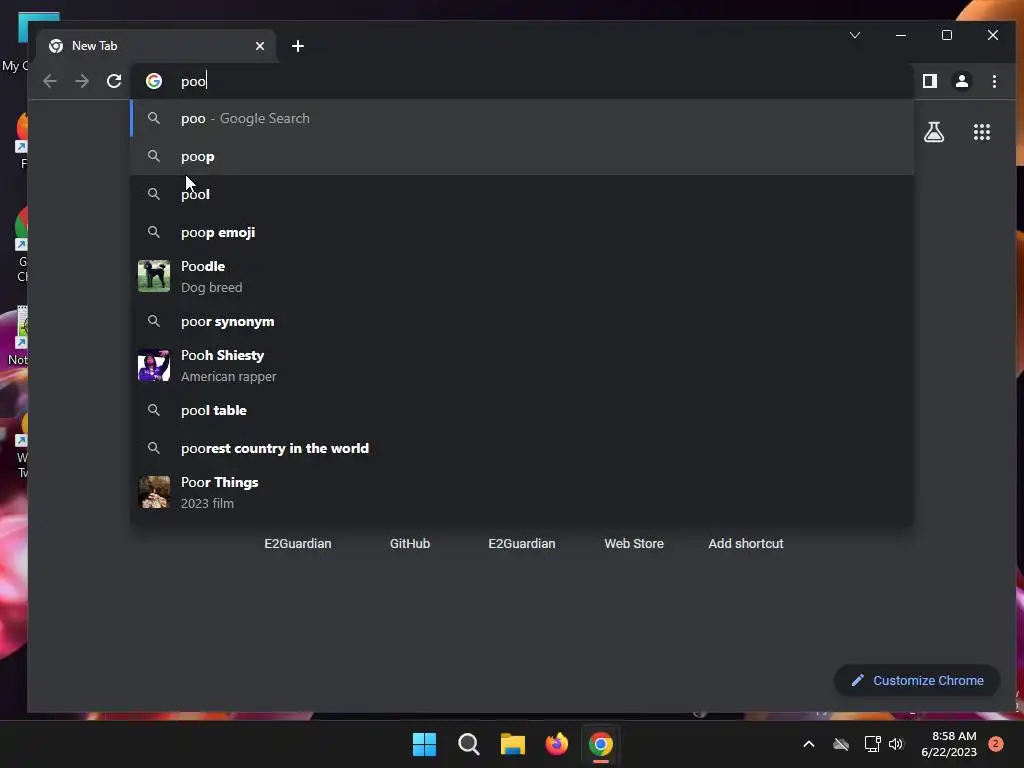Open the Google apps grid

click(x=982, y=133)
